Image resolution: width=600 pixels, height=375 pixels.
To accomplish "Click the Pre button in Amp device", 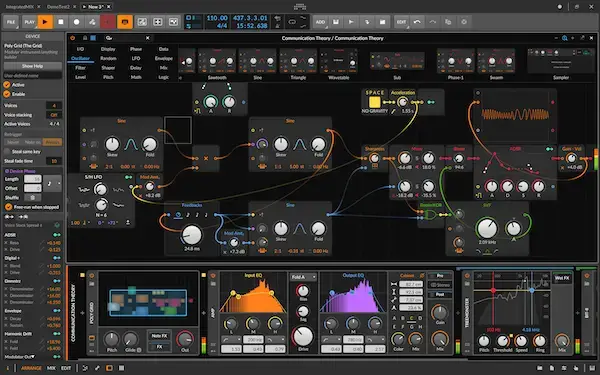I will coord(440,276).
